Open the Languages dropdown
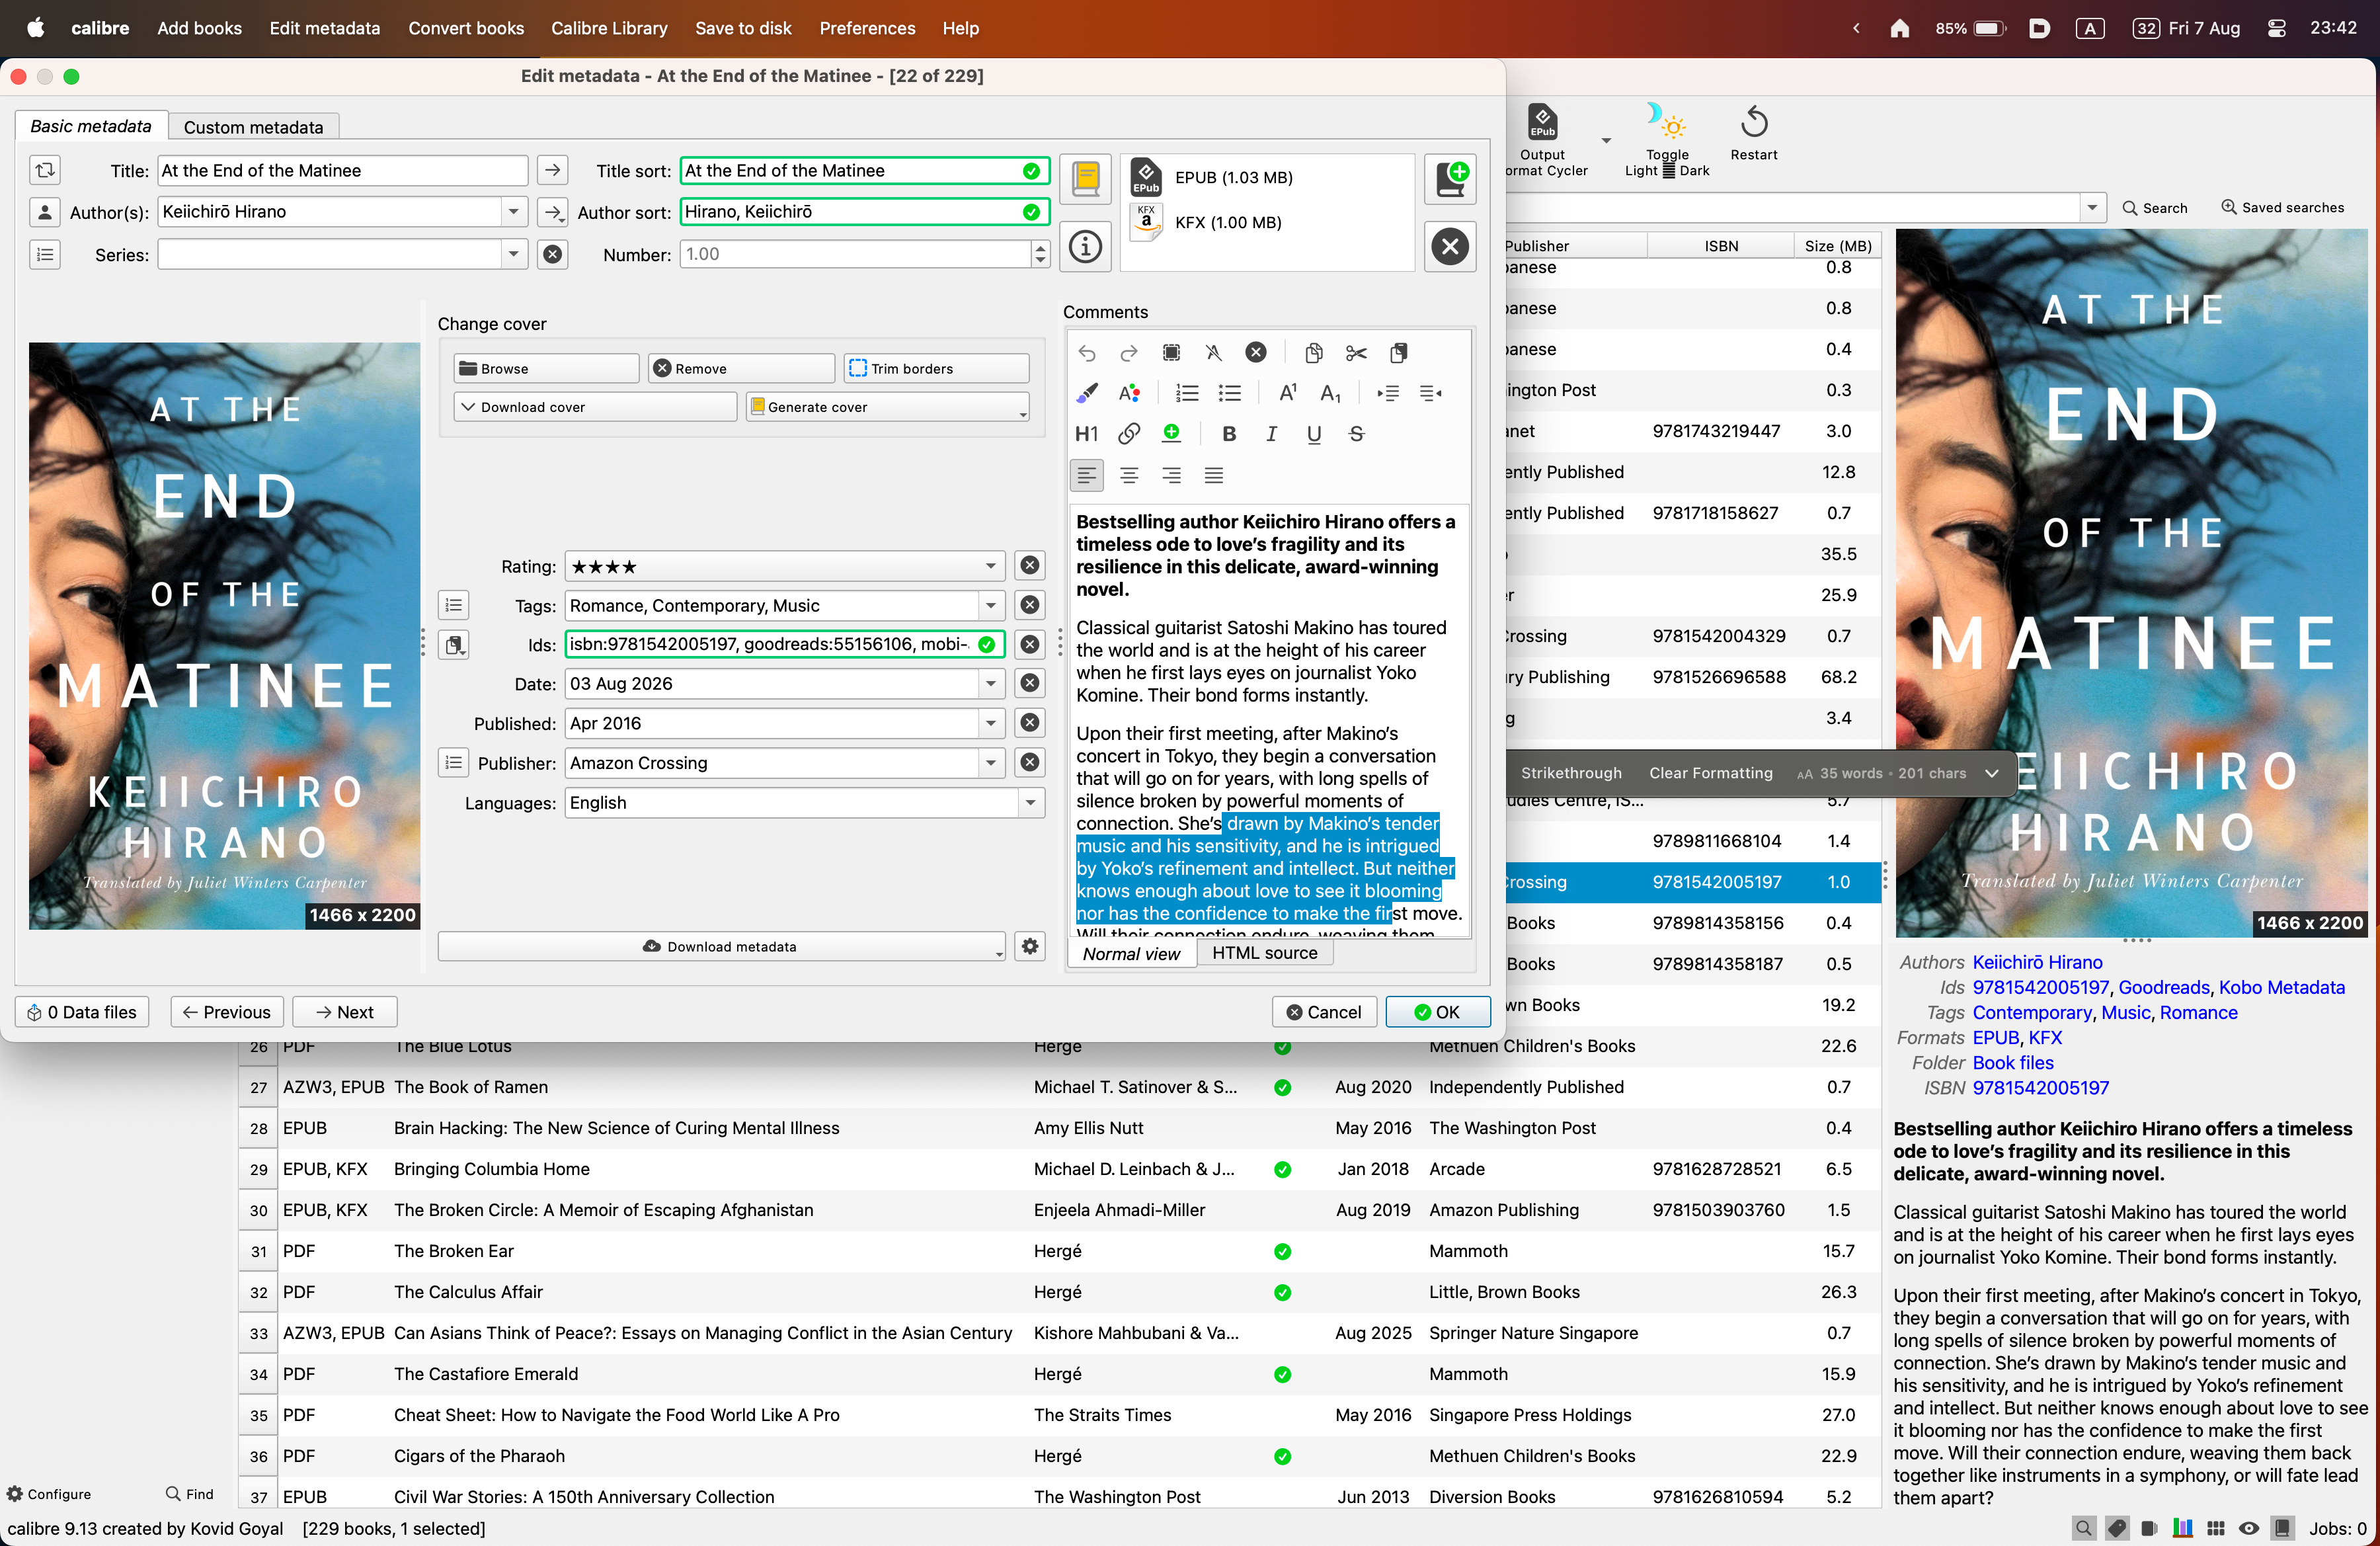Image resolution: width=2380 pixels, height=1546 pixels. 1031,803
